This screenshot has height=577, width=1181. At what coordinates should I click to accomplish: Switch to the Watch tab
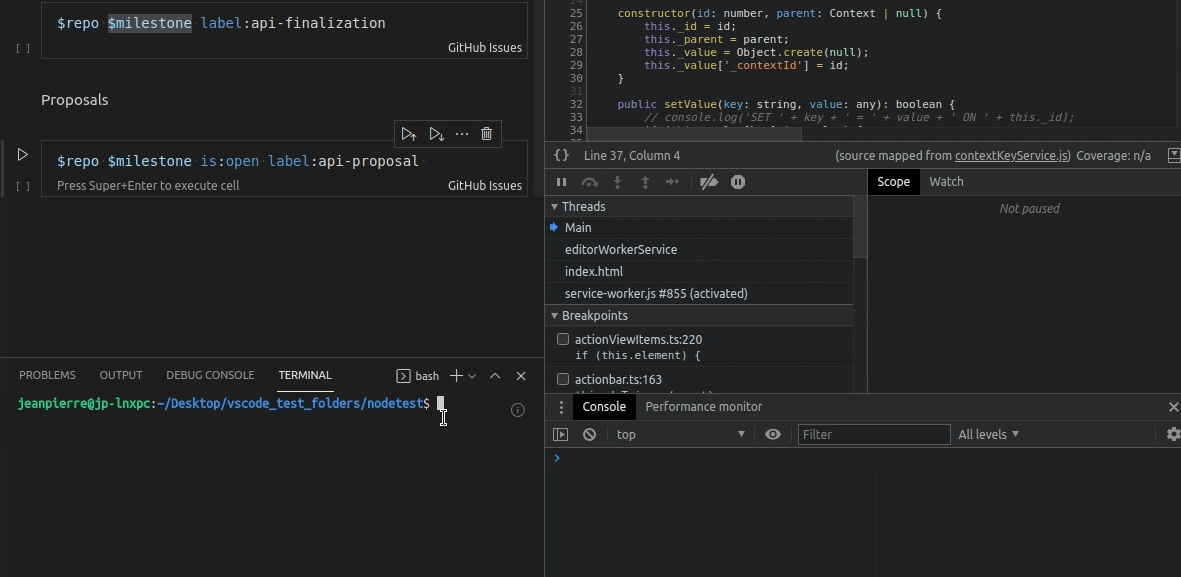click(x=948, y=181)
